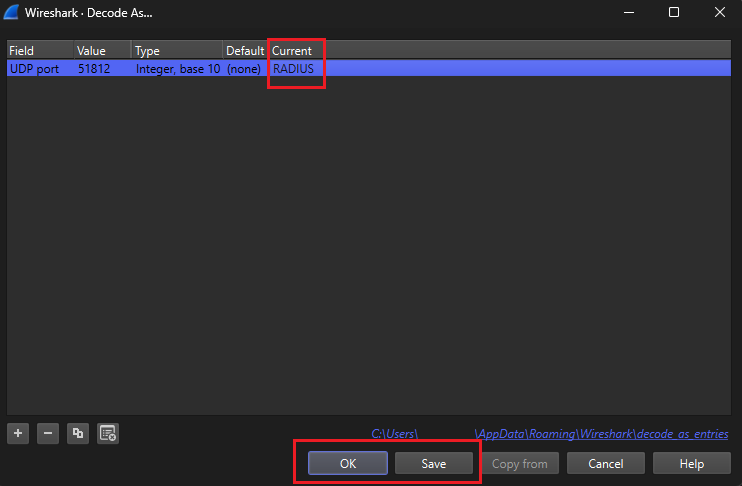This screenshot has width=742, height=486.
Task: Minimize the Decode As window
Action: (x=629, y=12)
